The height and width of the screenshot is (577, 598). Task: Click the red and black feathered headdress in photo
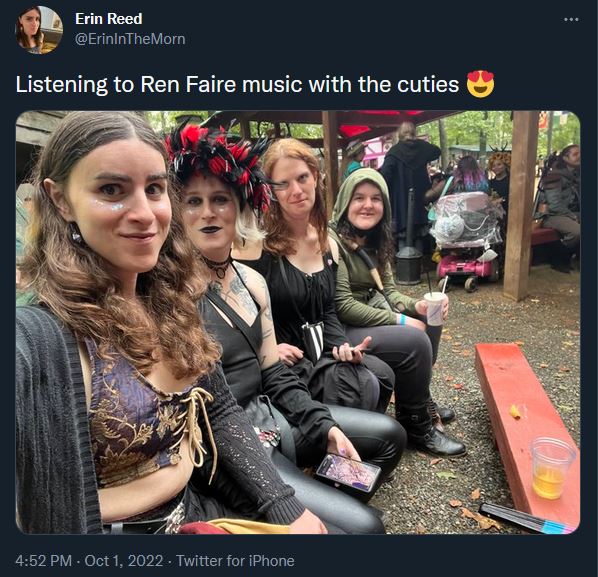[x=219, y=160]
